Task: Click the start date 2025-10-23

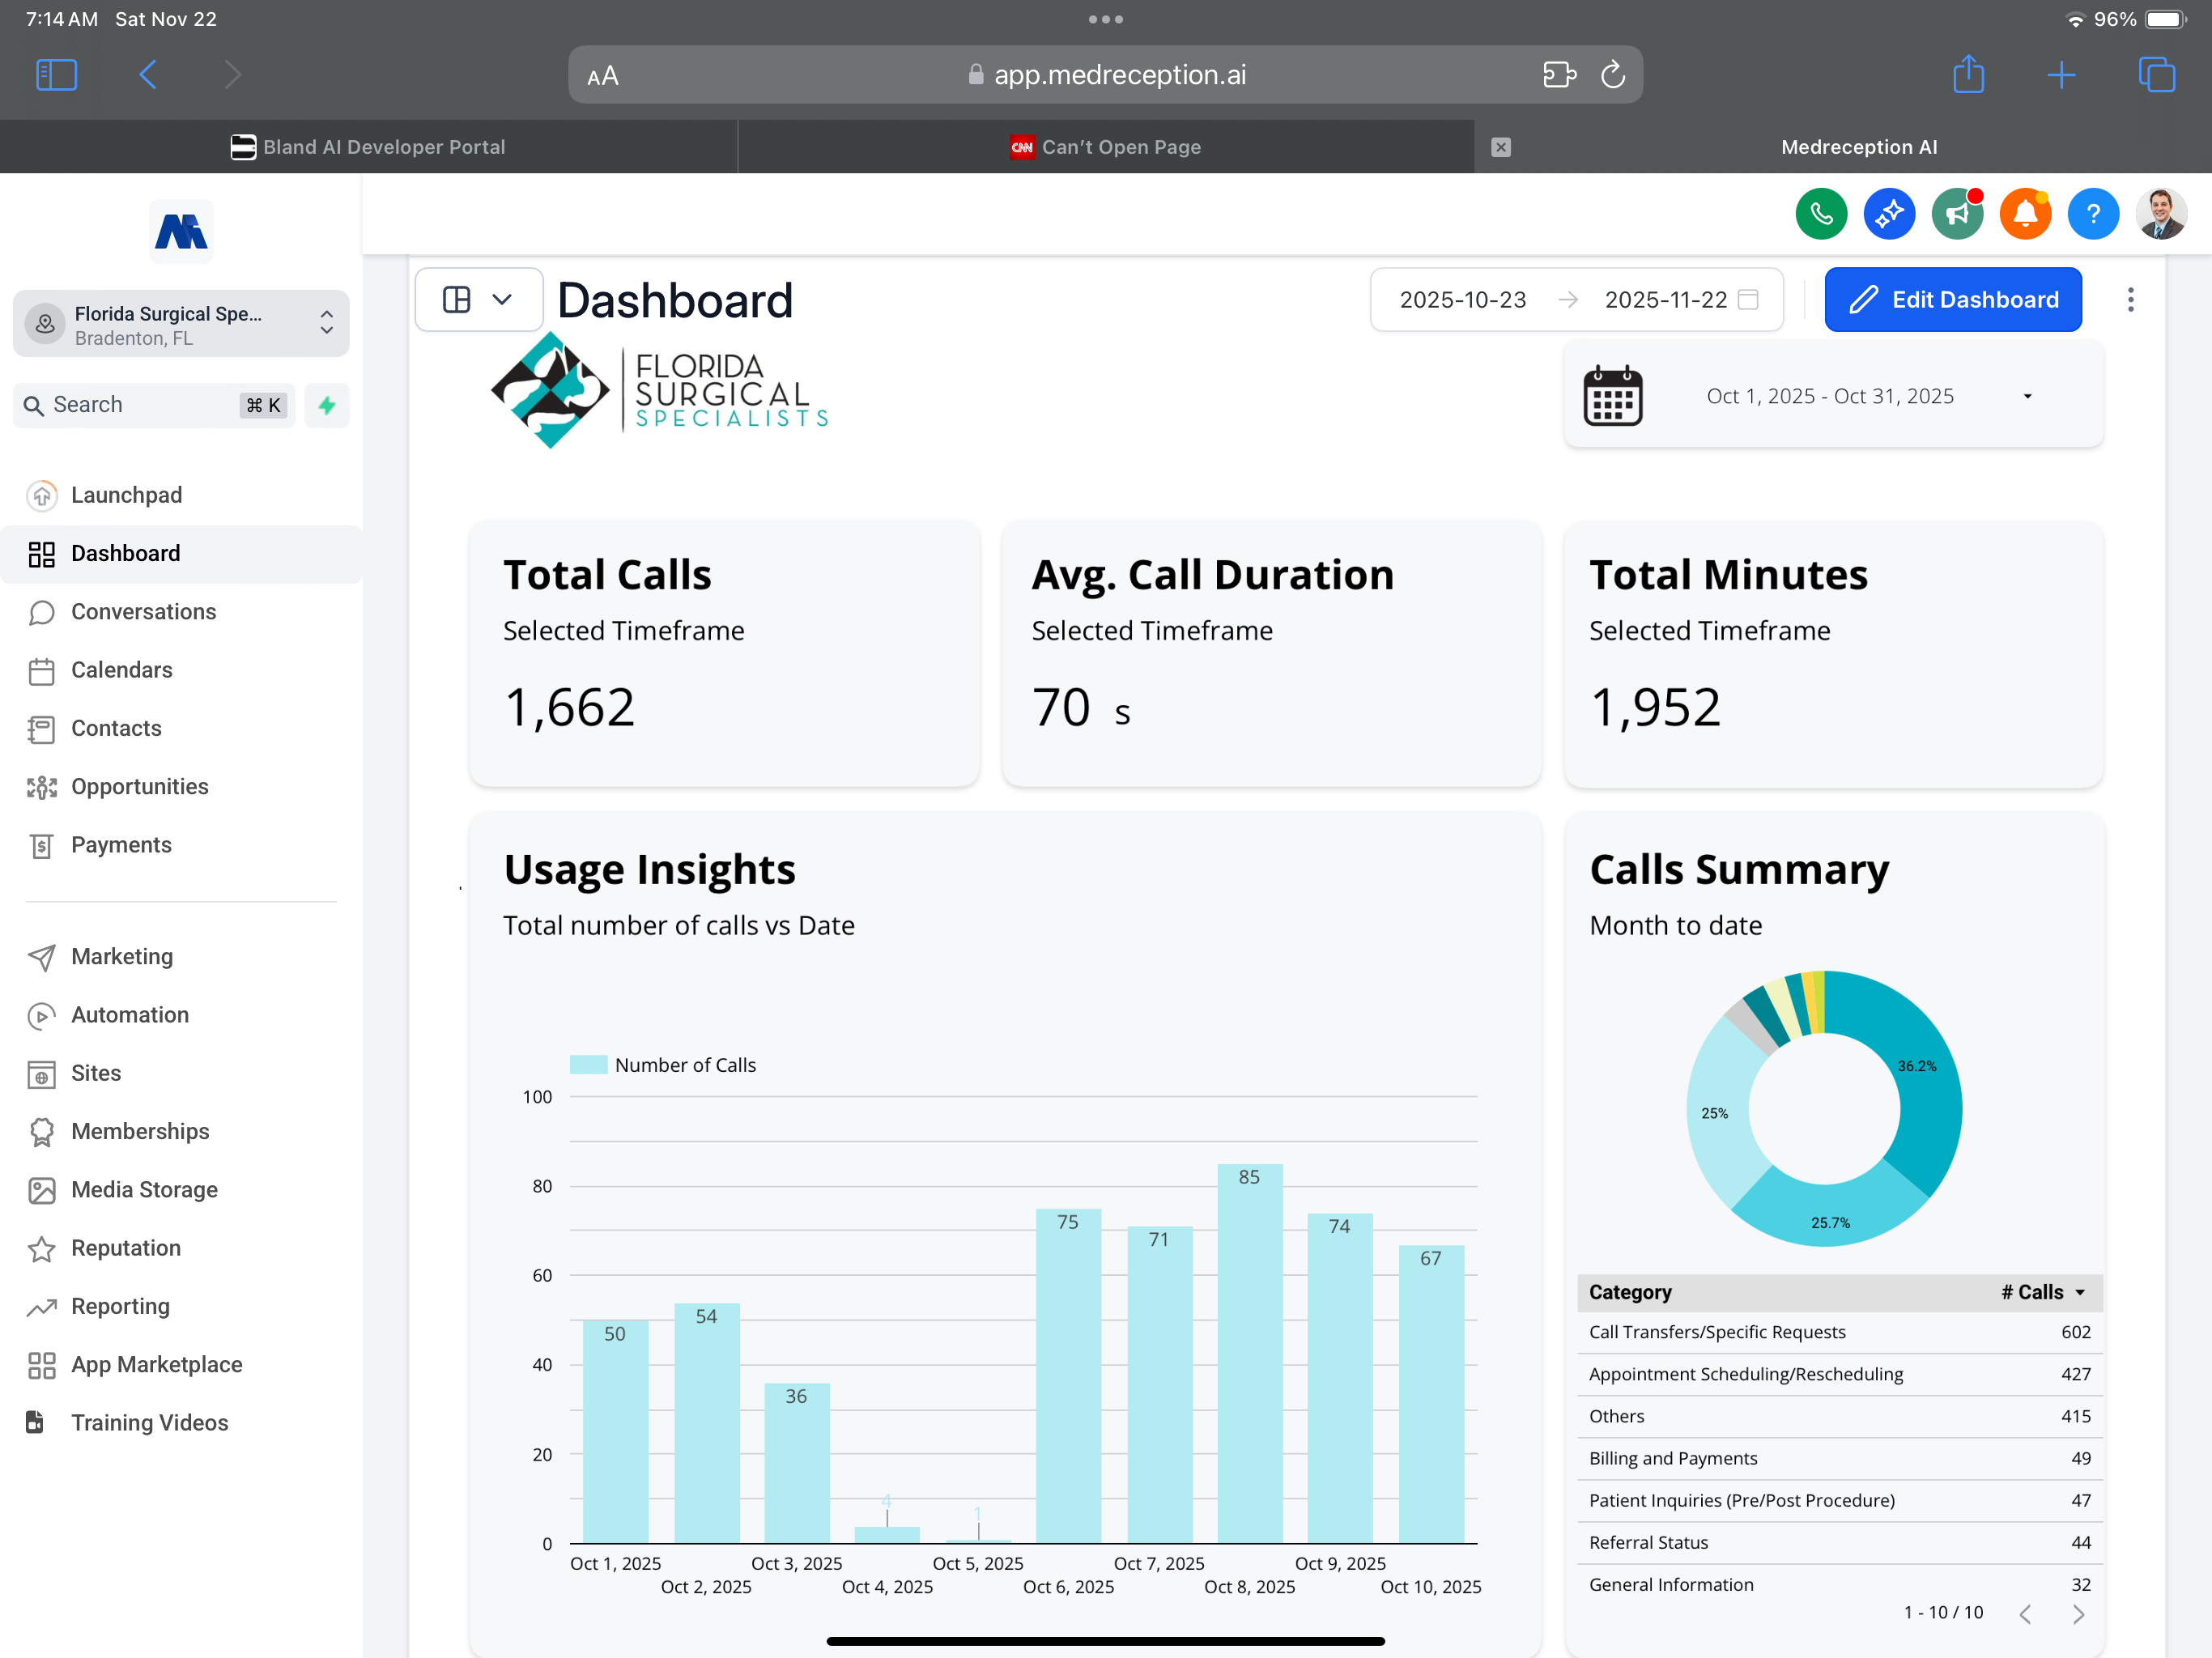Action: pyautogui.click(x=1462, y=300)
